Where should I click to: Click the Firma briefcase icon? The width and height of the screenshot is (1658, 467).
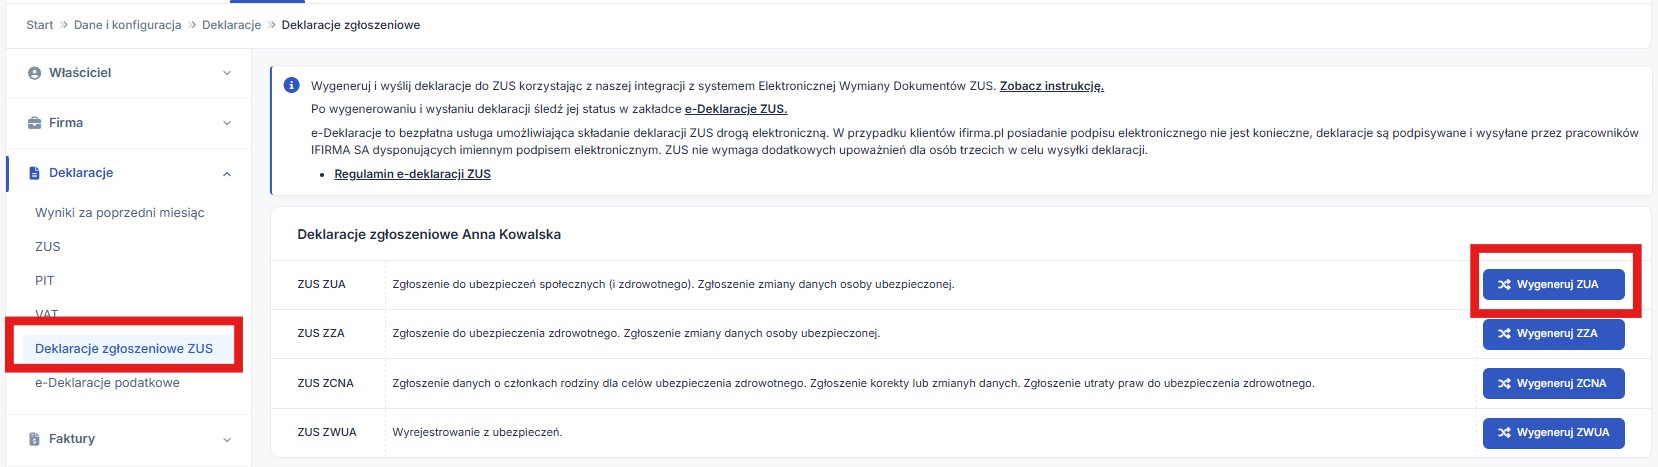click(x=35, y=123)
